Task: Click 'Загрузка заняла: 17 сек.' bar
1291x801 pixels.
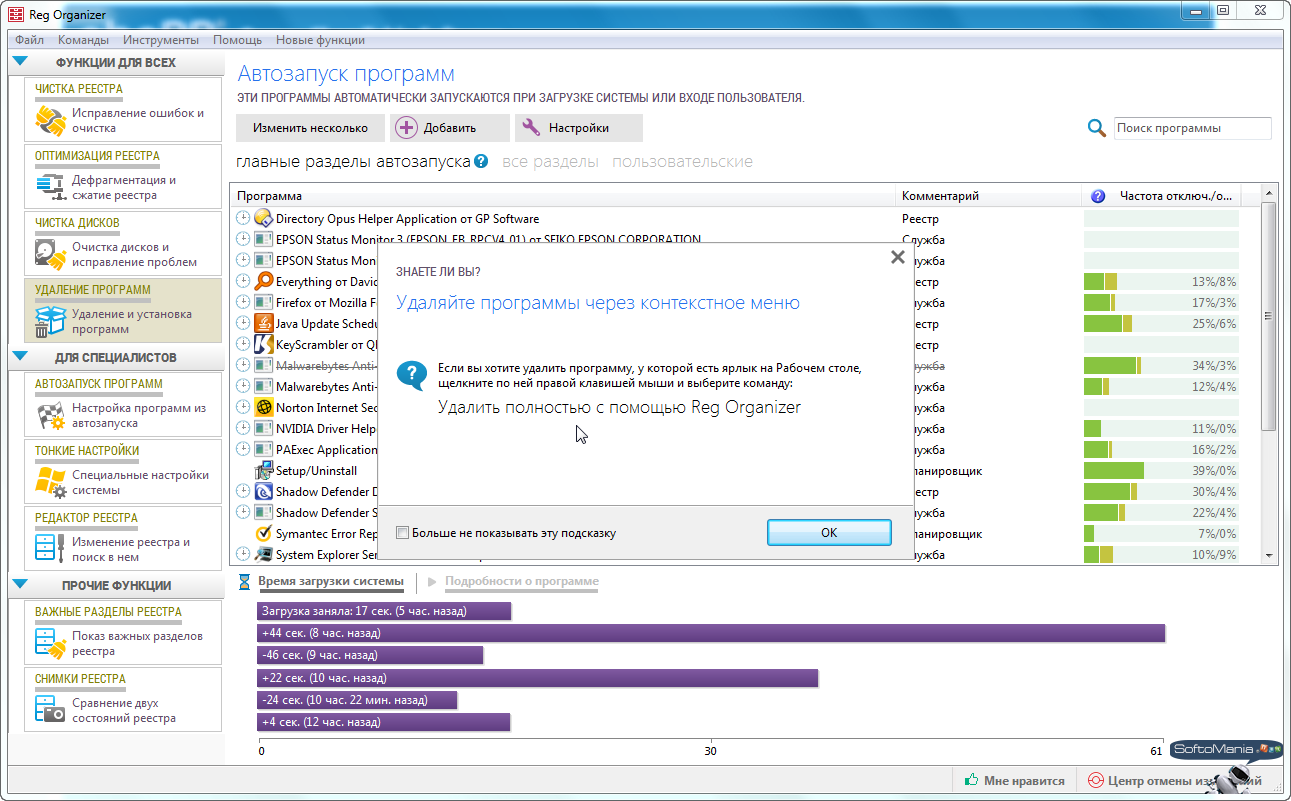Action: [384, 611]
